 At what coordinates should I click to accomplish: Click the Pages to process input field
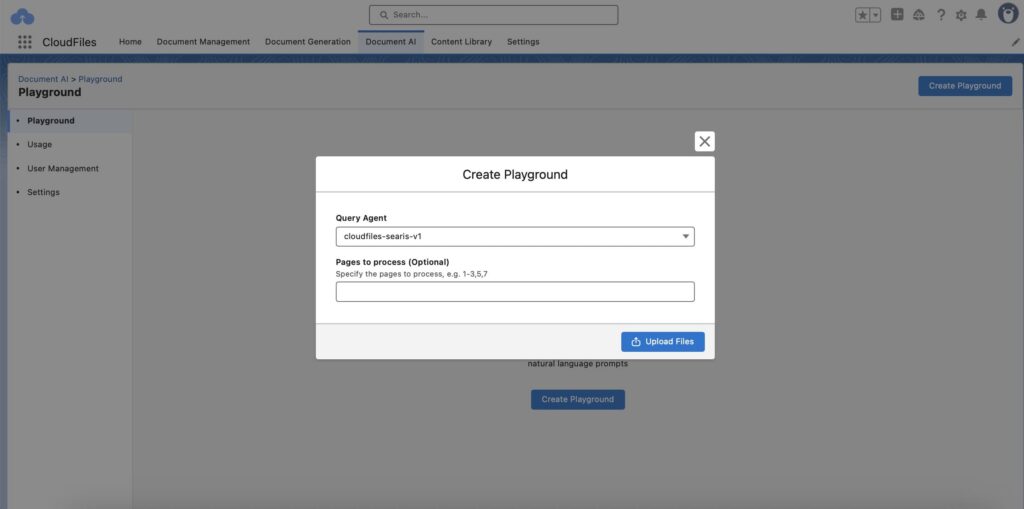click(x=515, y=291)
